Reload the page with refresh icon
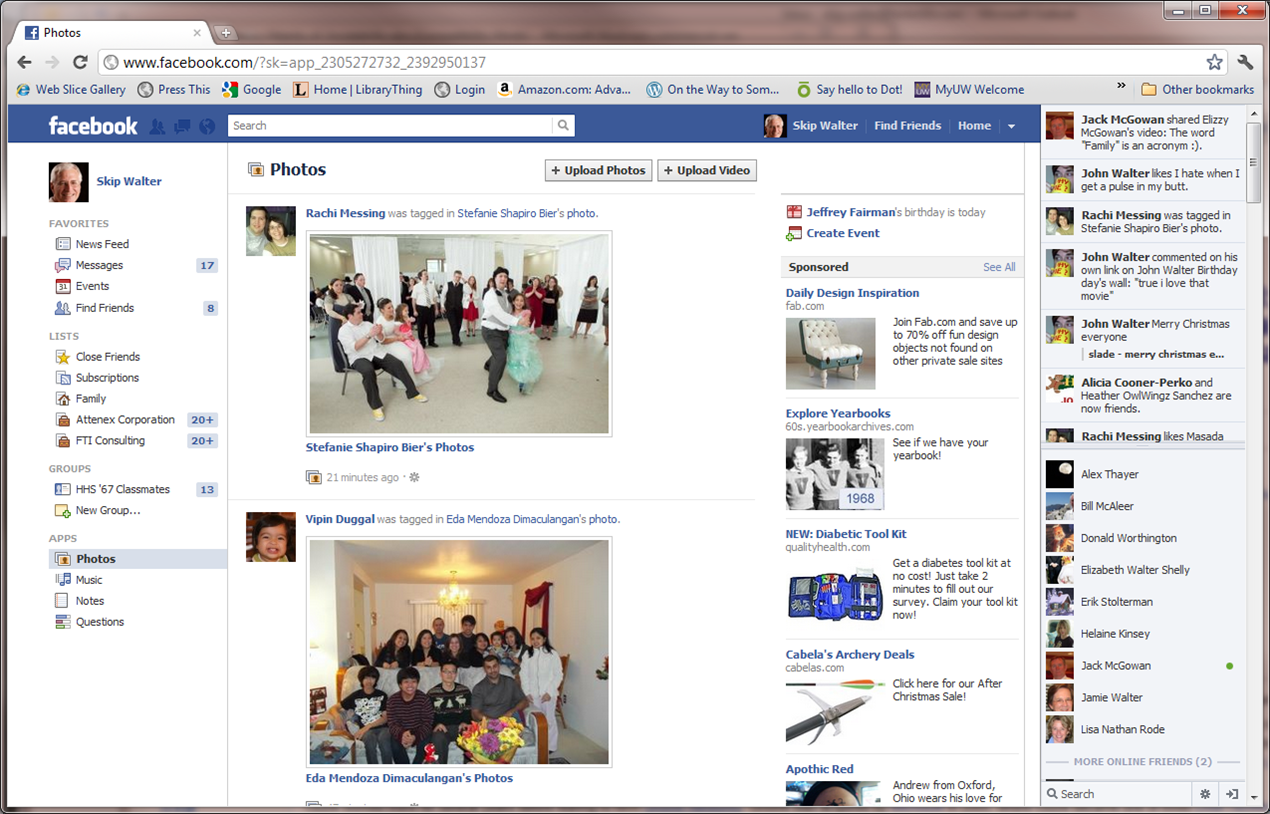 80,62
